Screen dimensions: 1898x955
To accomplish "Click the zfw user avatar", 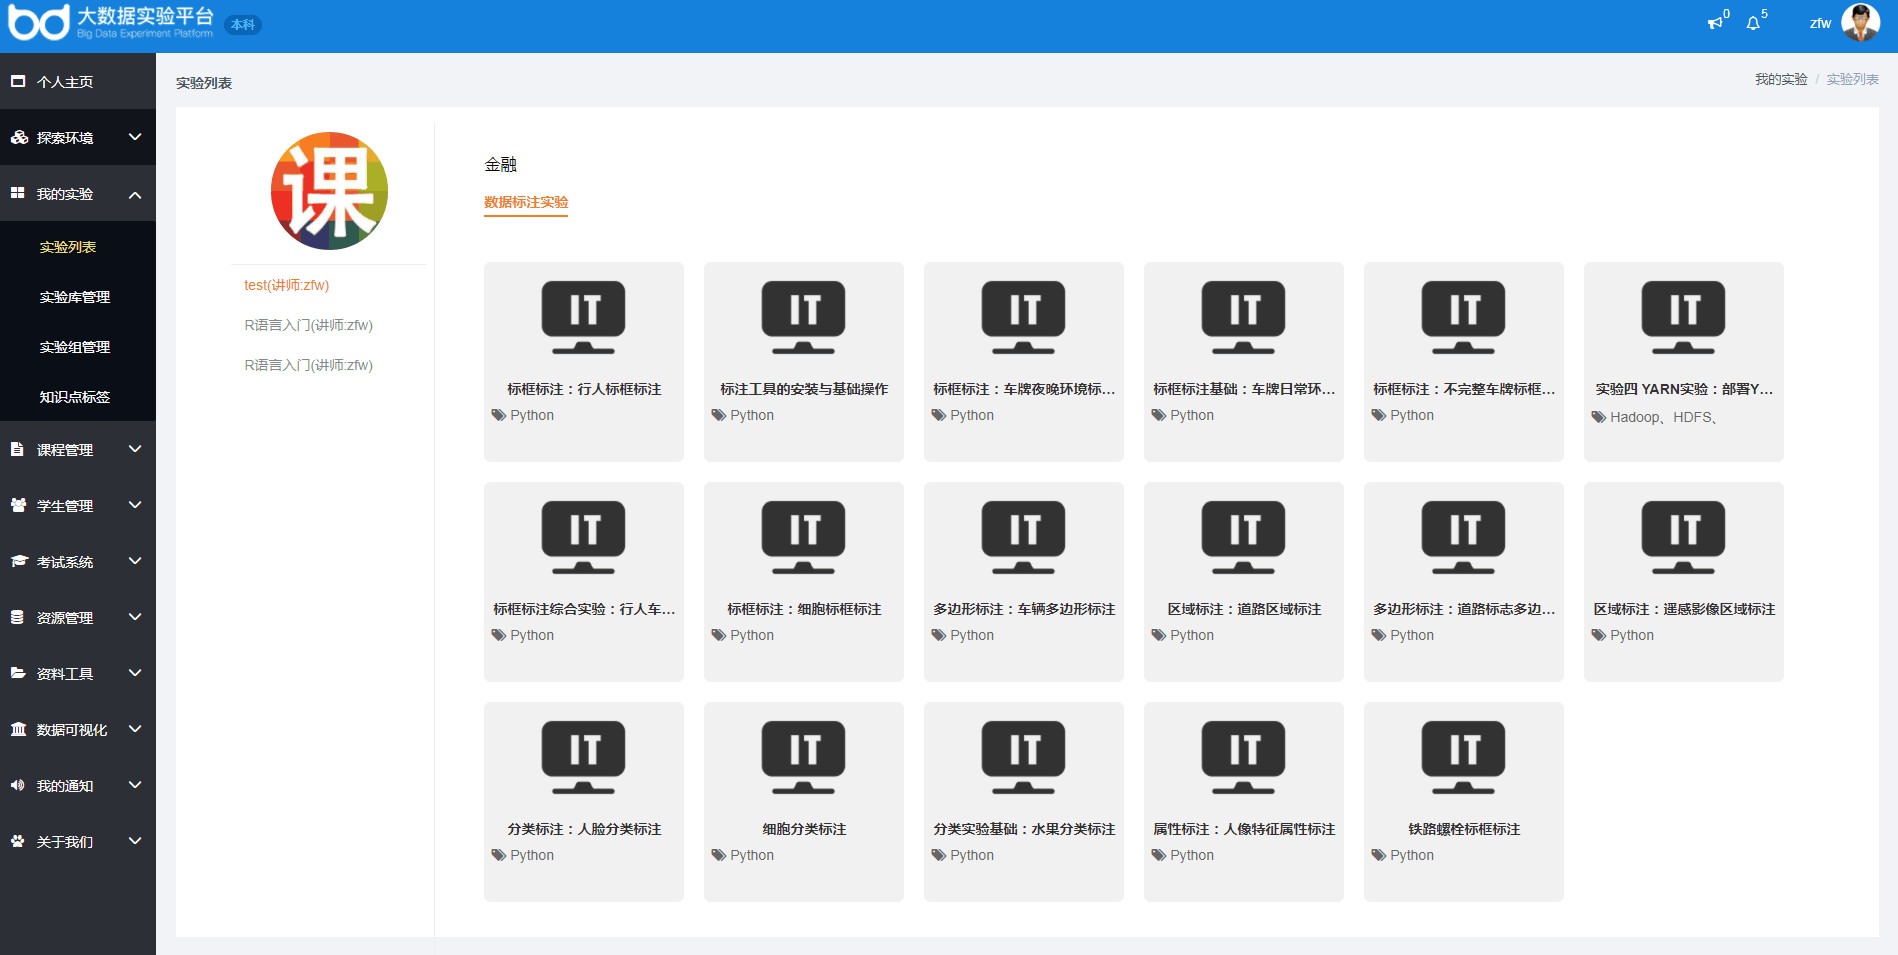I will [x=1859, y=23].
